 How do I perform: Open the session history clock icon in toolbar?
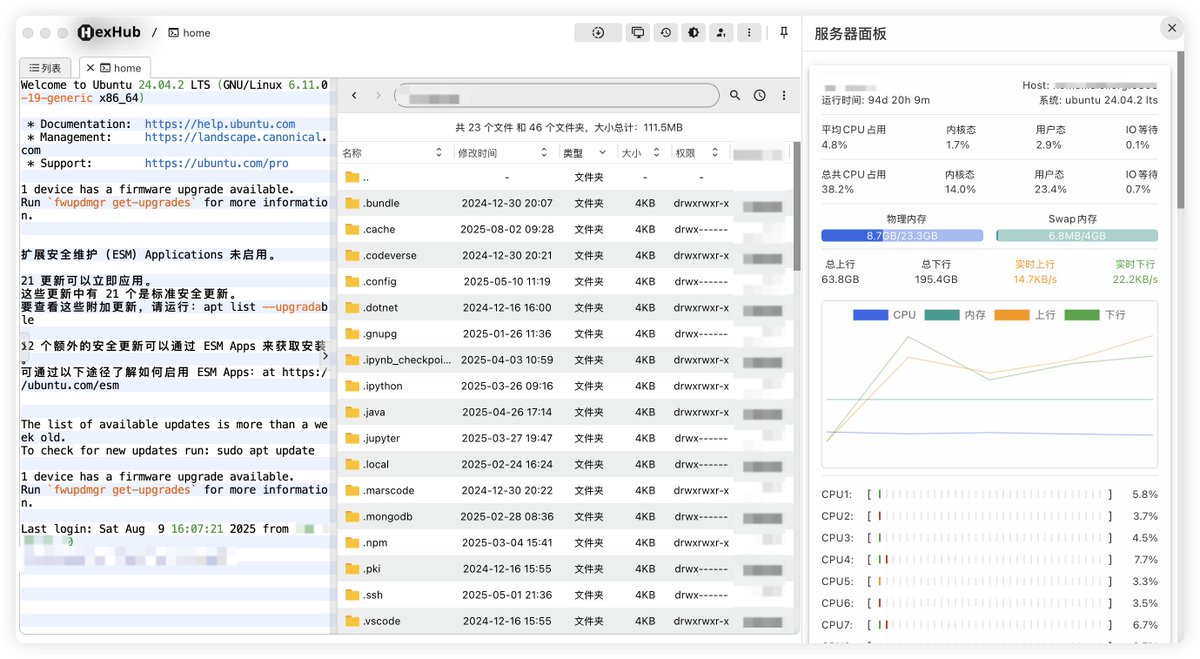tap(665, 32)
